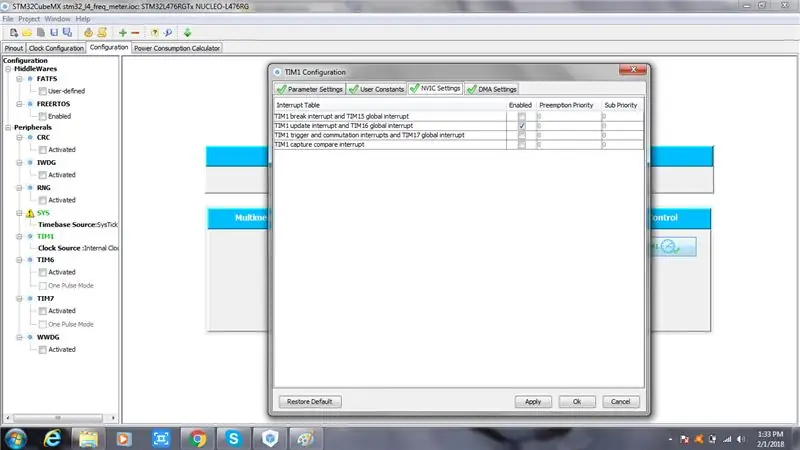Open Skype from the taskbar

233,438
